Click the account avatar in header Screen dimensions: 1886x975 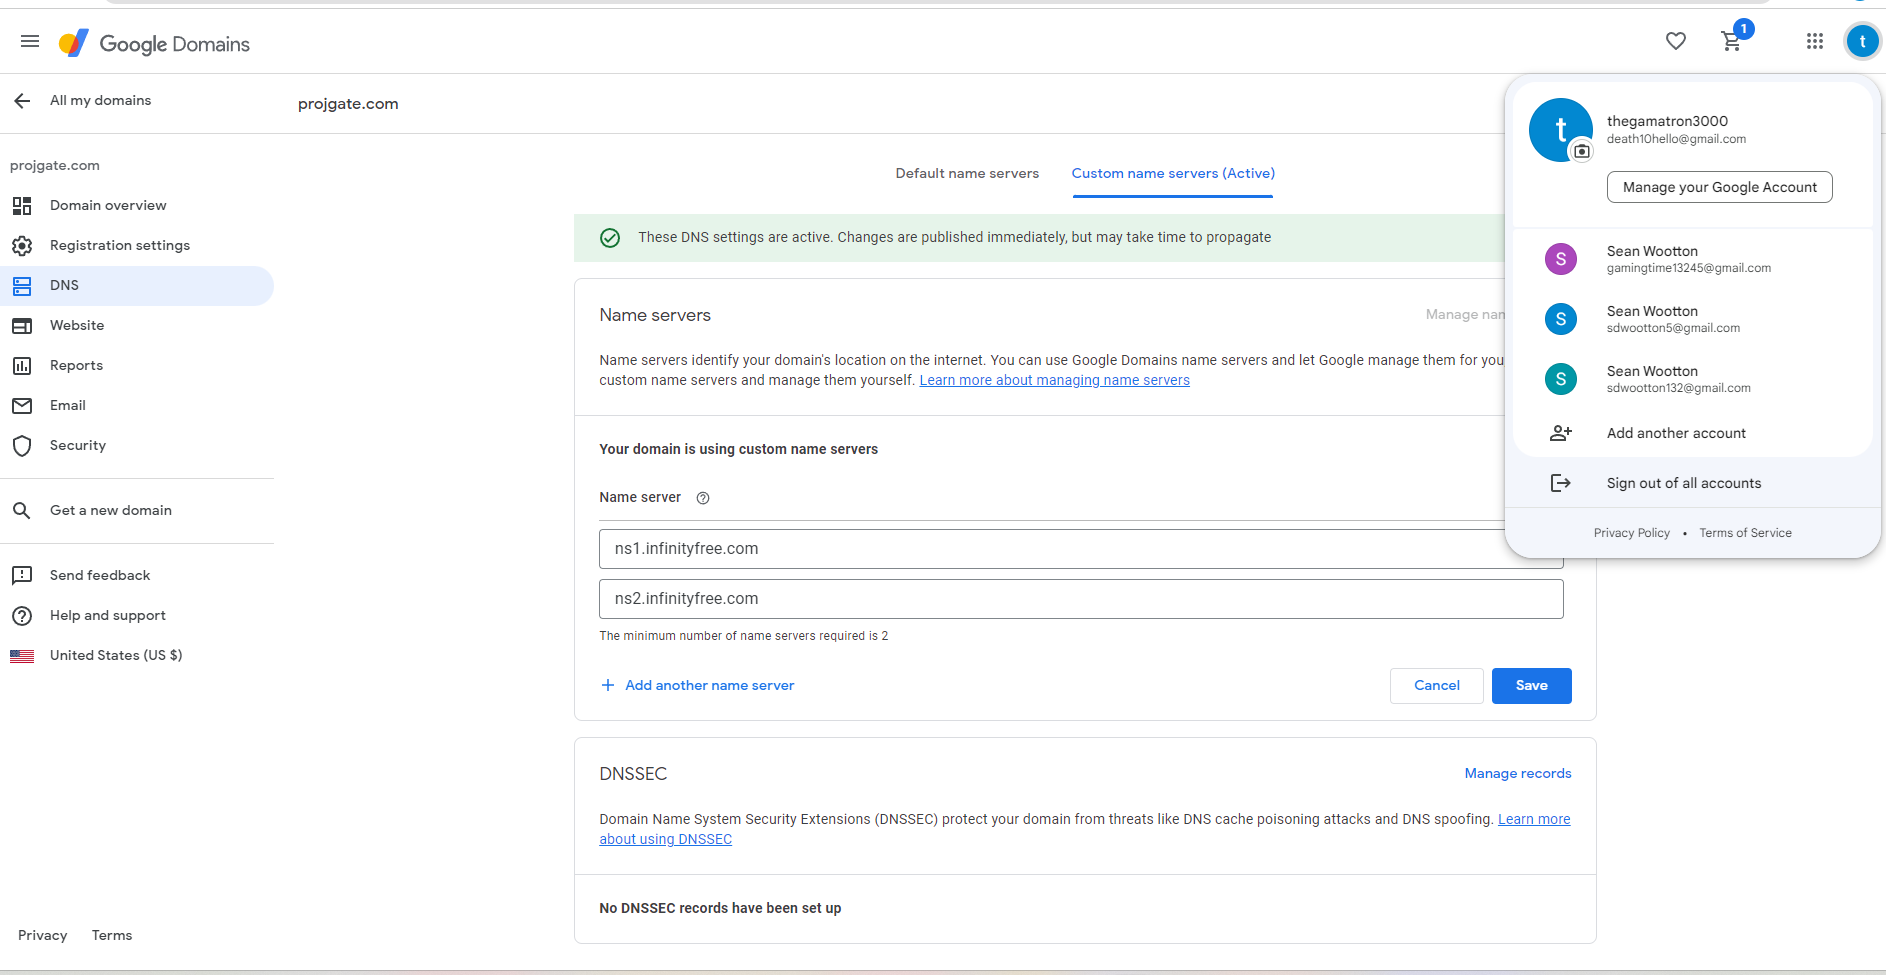(1862, 42)
